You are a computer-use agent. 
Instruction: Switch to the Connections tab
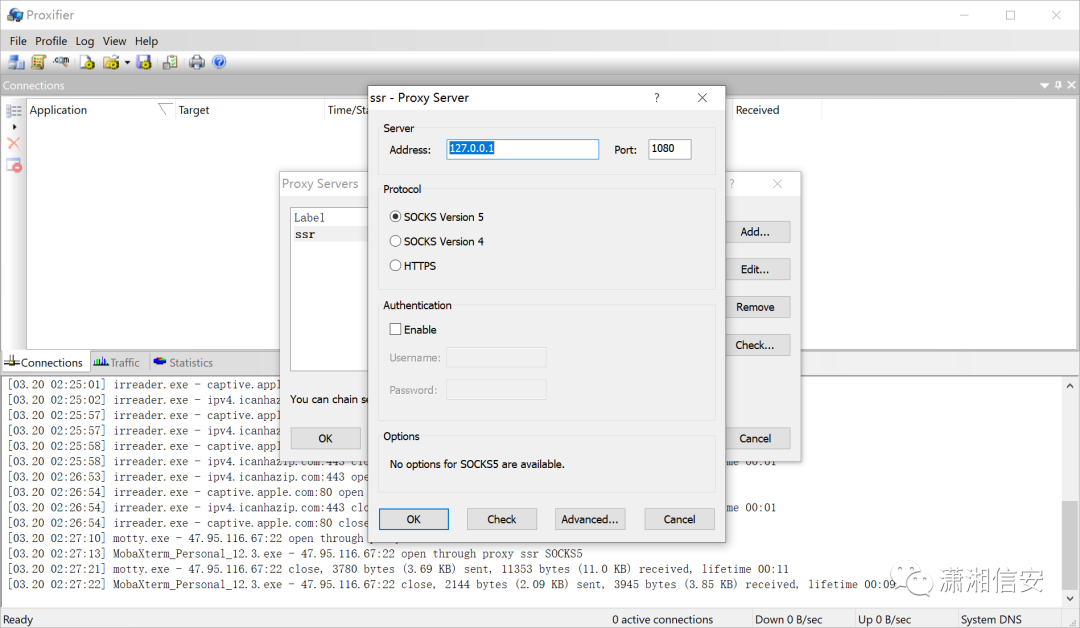click(x=44, y=362)
